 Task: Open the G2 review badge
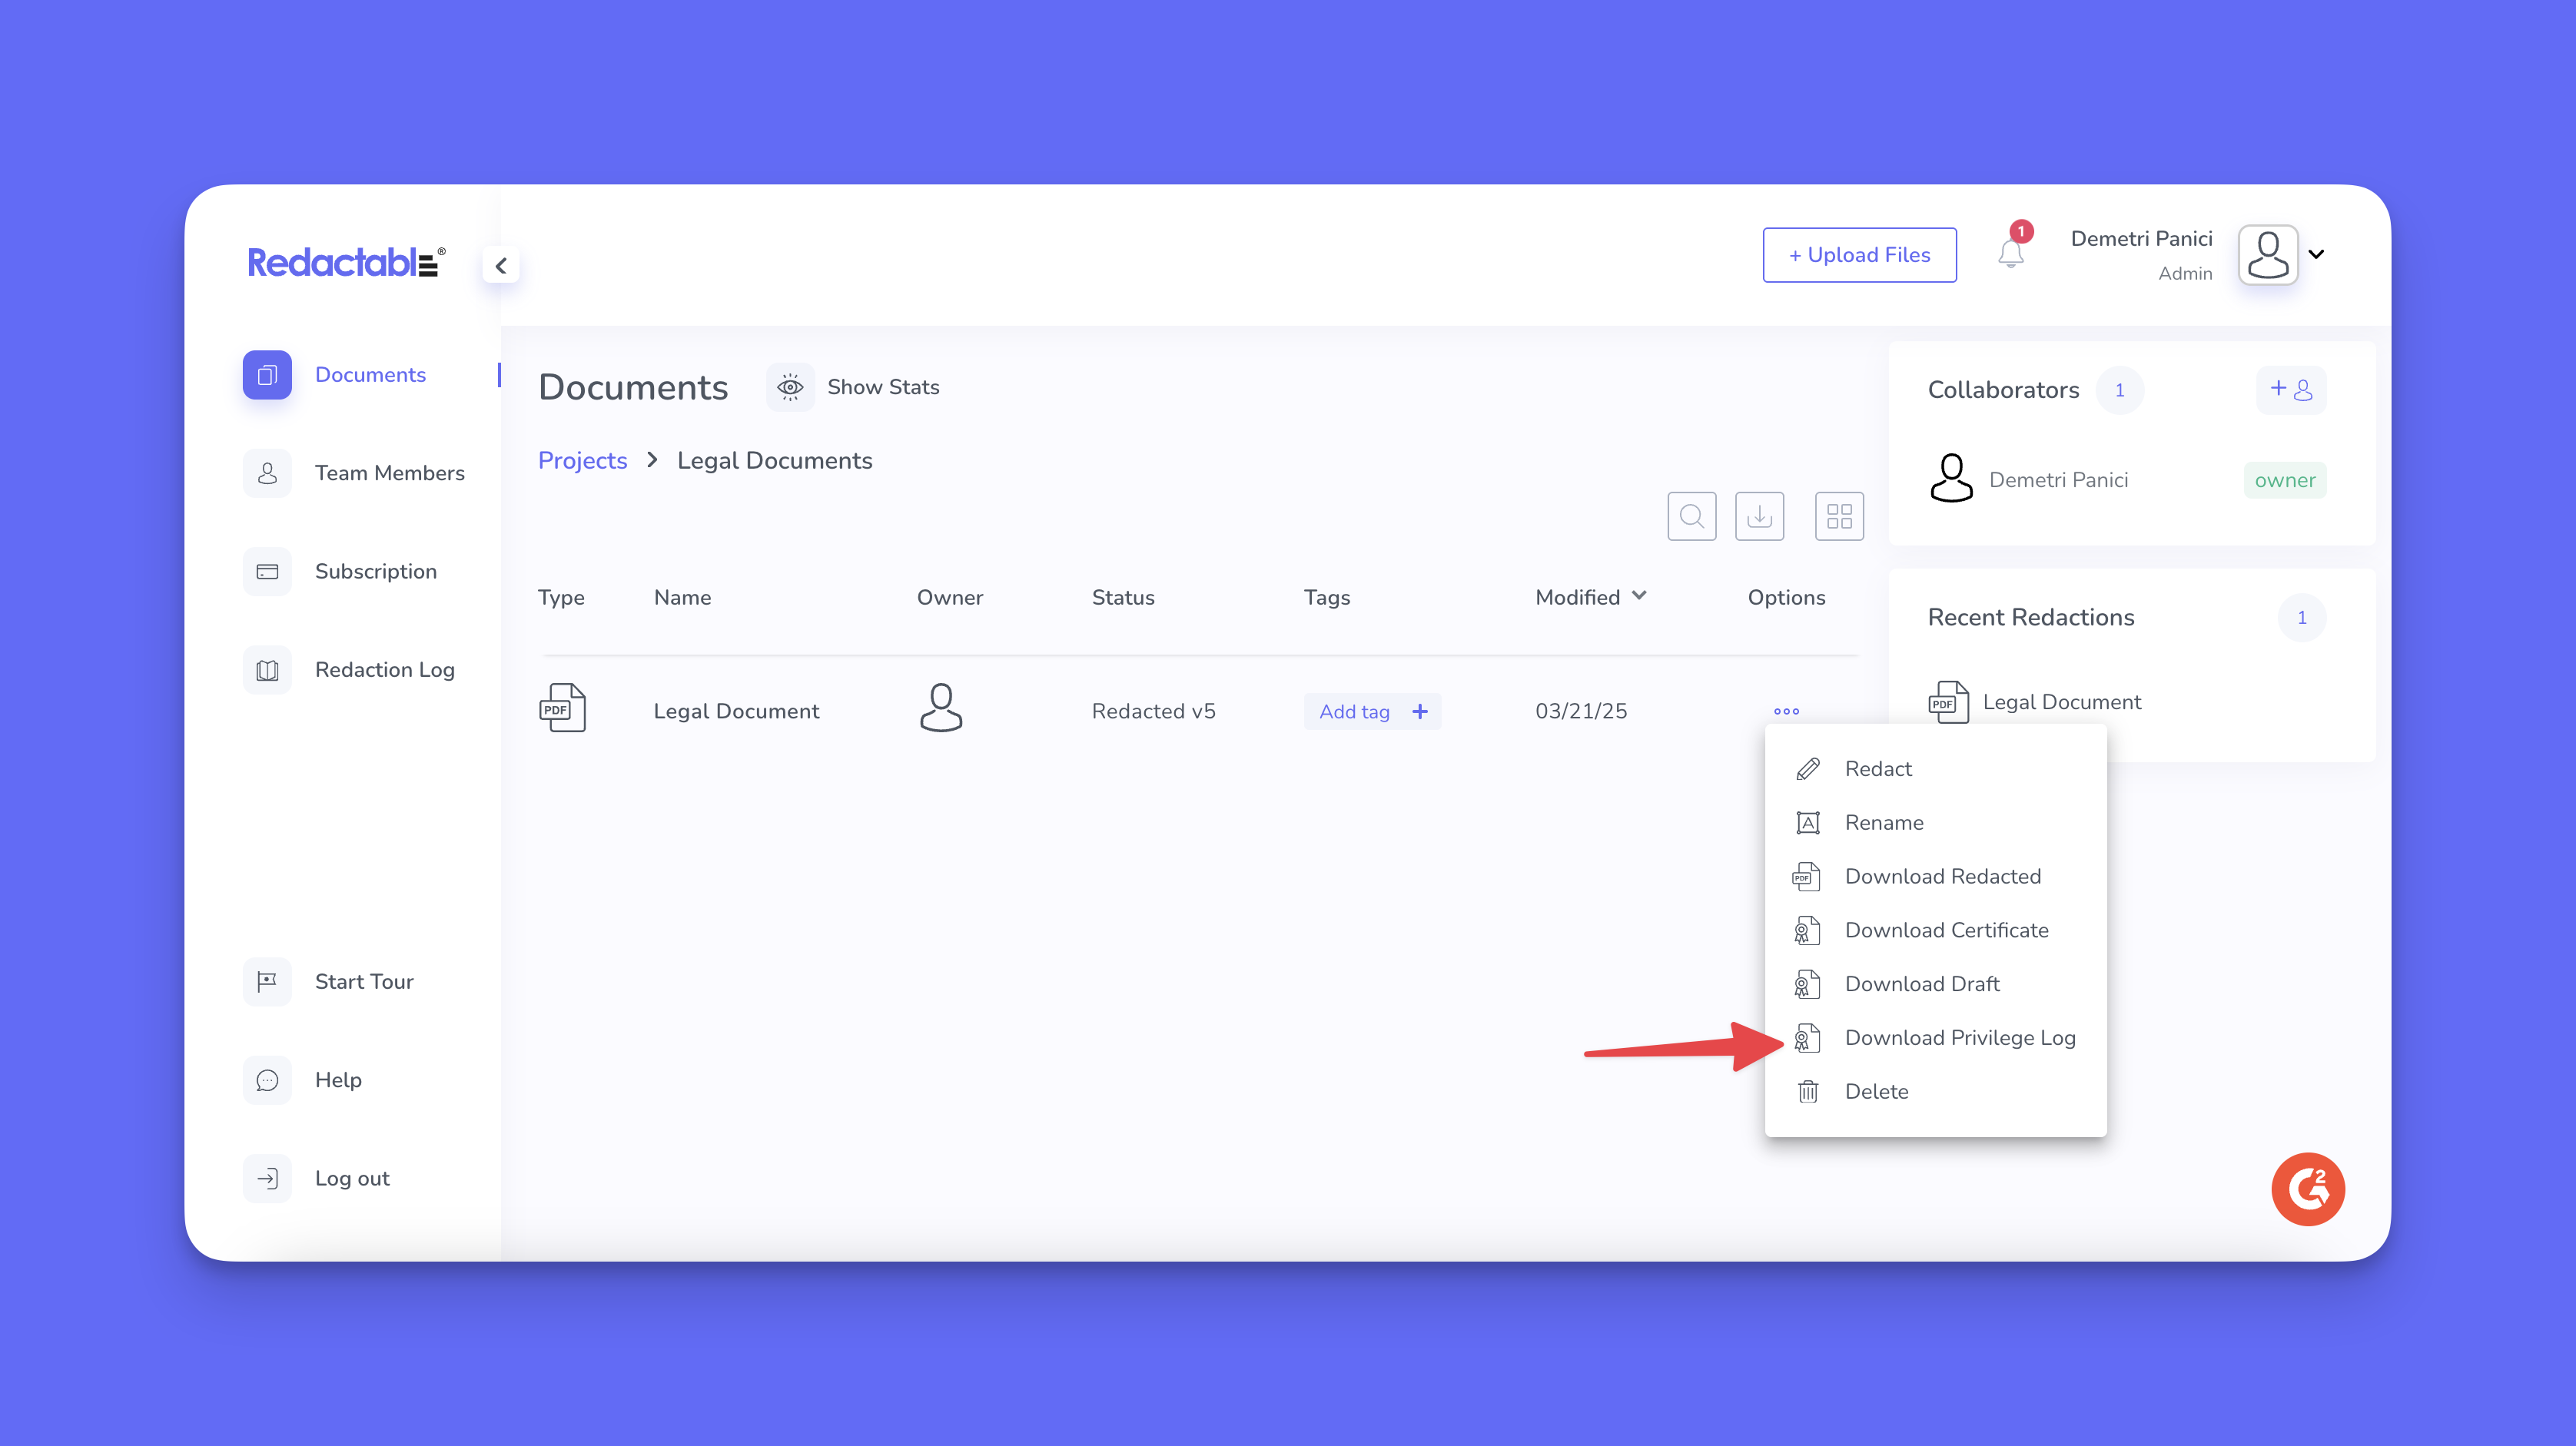(x=2308, y=1189)
